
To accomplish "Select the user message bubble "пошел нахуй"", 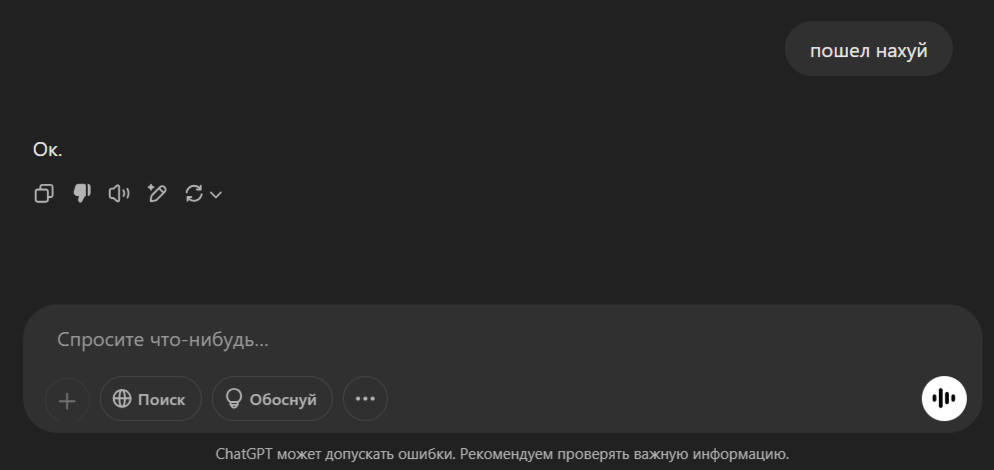I will [x=868, y=49].
